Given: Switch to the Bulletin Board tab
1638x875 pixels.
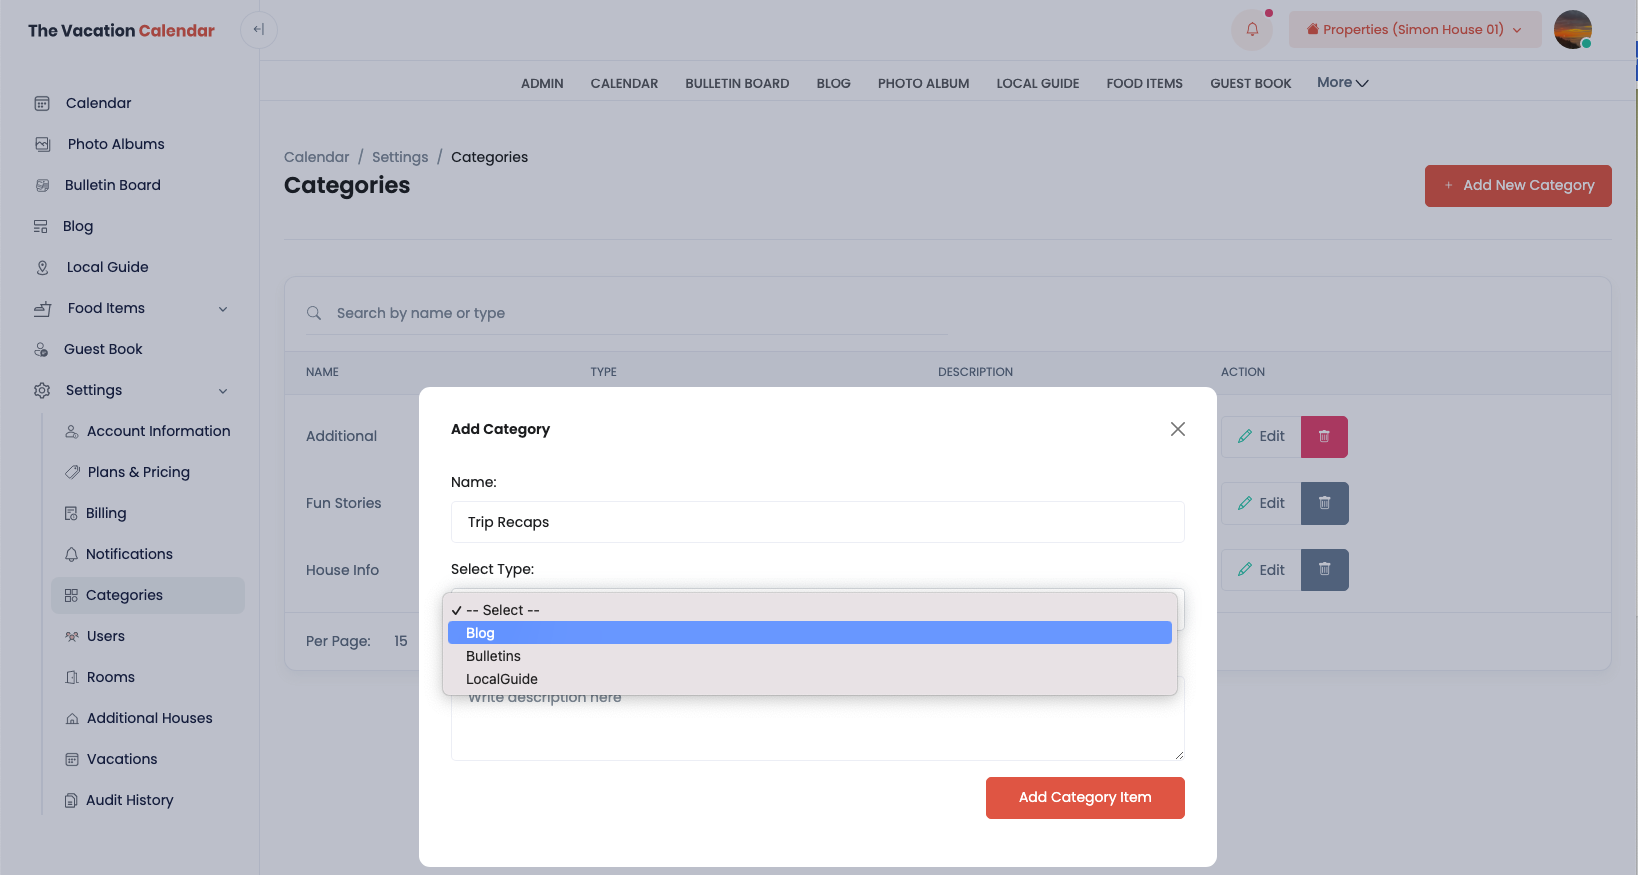Looking at the screenshot, I should click(x=737, y=84).
